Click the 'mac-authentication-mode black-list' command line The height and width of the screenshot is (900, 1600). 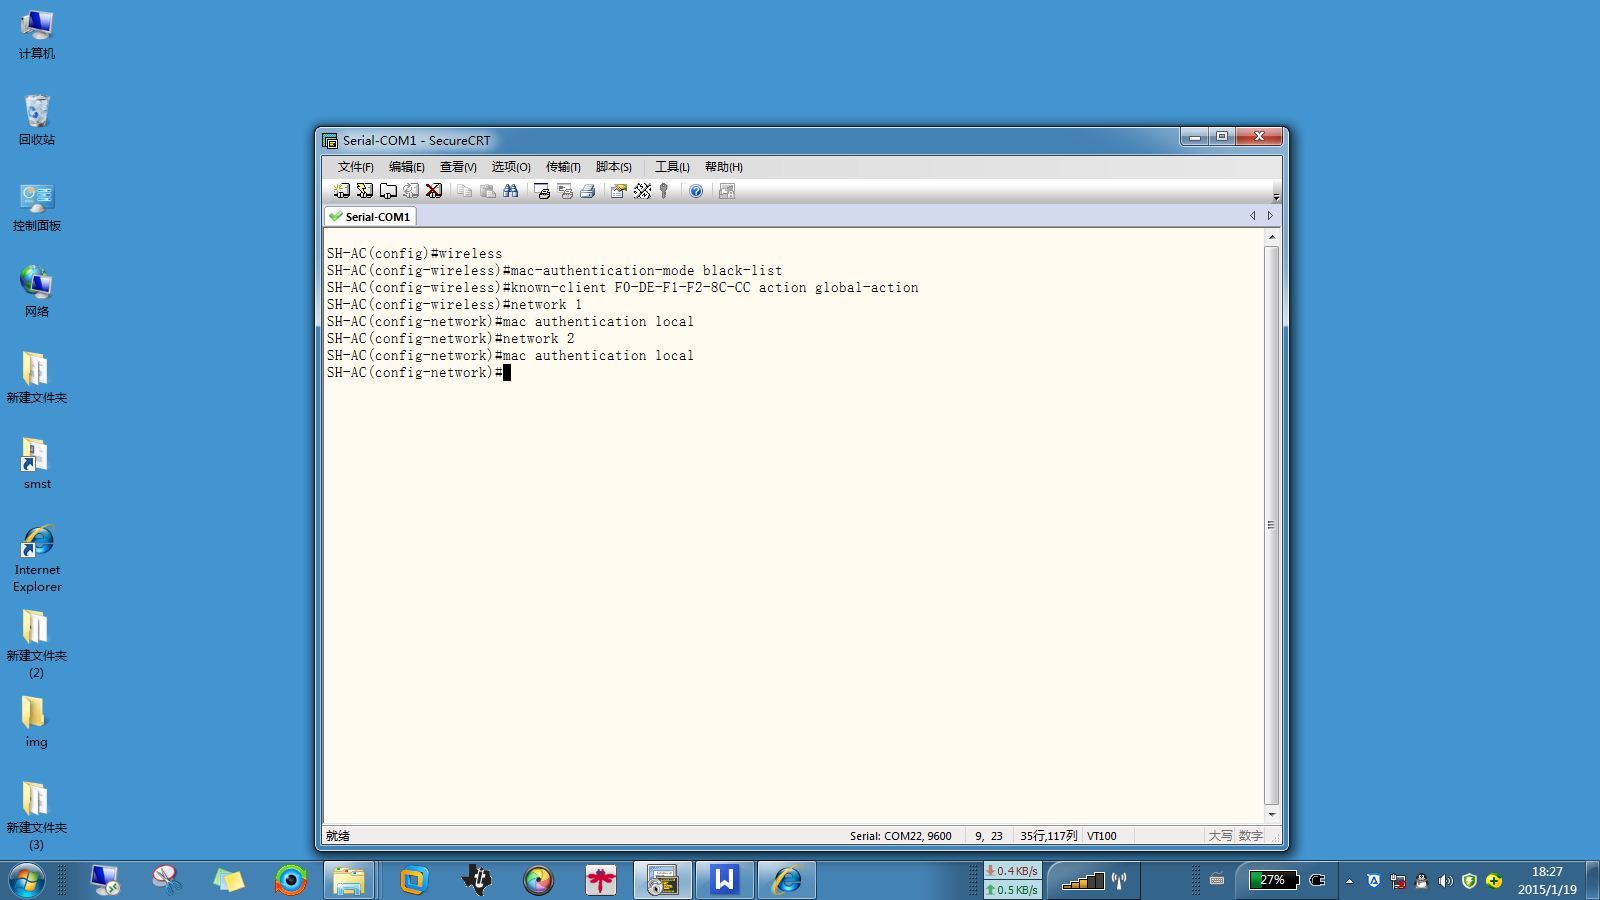click(x=555, y=270)
